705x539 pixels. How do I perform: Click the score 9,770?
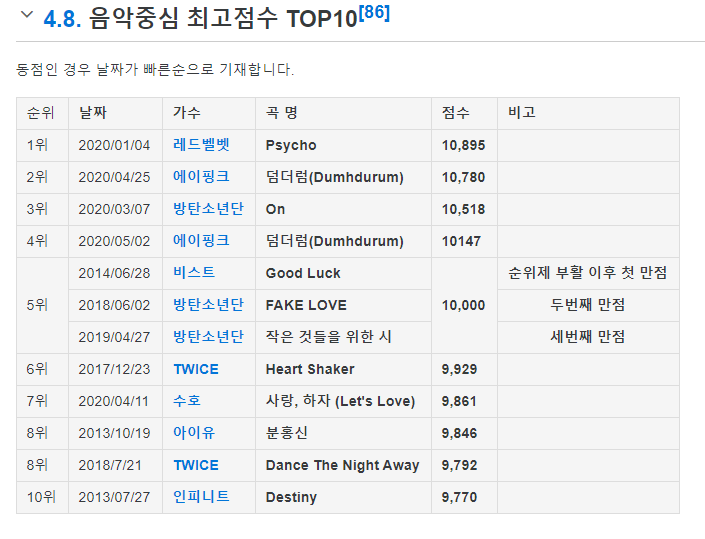(x=460, y=497)
